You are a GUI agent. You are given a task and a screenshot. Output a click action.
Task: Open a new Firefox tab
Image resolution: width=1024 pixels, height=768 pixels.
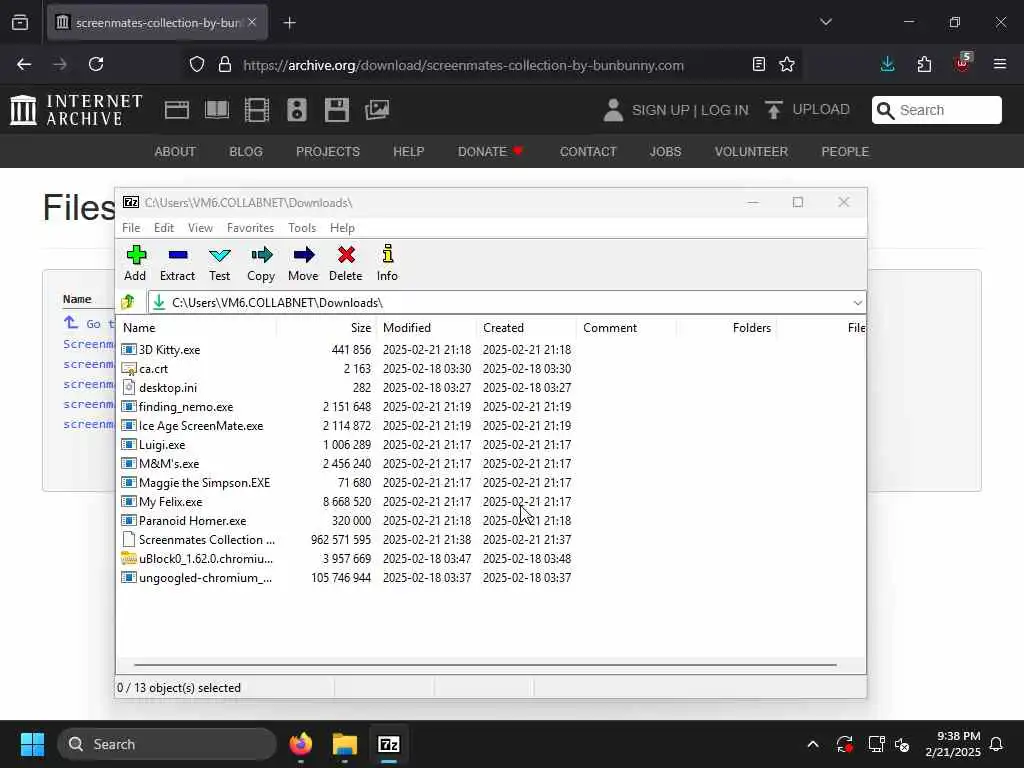(289, 23)
